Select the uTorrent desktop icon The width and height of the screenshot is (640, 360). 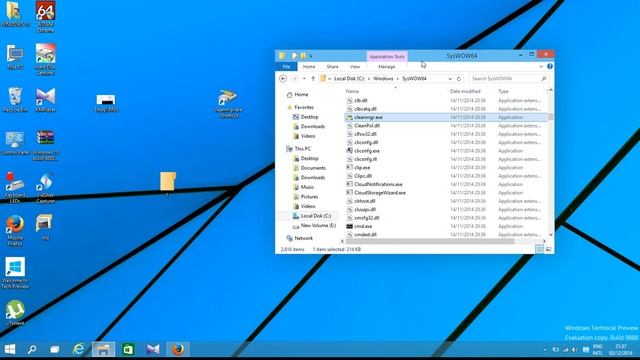[15, 313]
